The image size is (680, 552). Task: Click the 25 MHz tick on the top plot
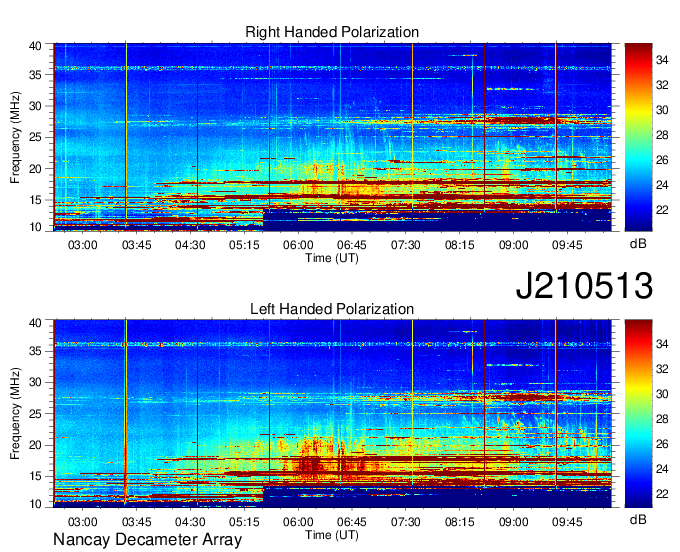tap(35, 138)
